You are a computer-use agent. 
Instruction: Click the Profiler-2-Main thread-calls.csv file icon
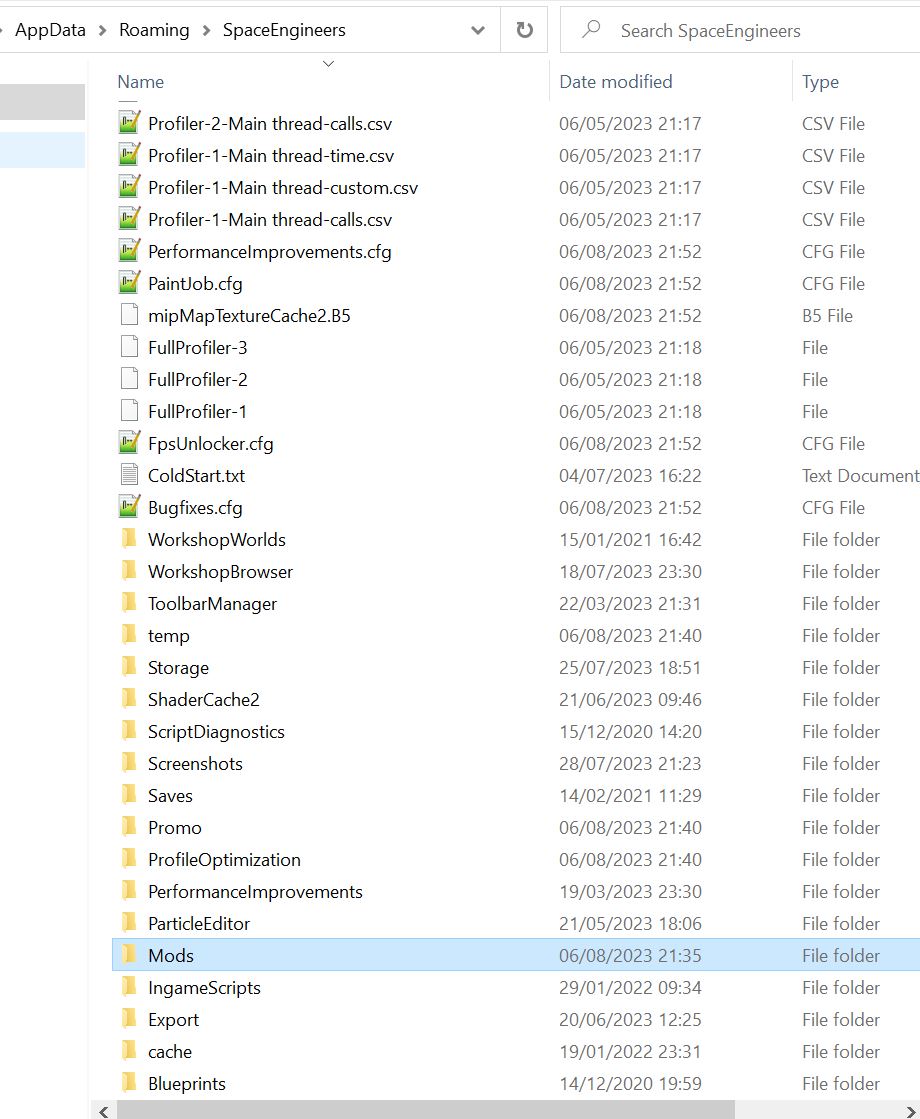click(x=129, y=123)
